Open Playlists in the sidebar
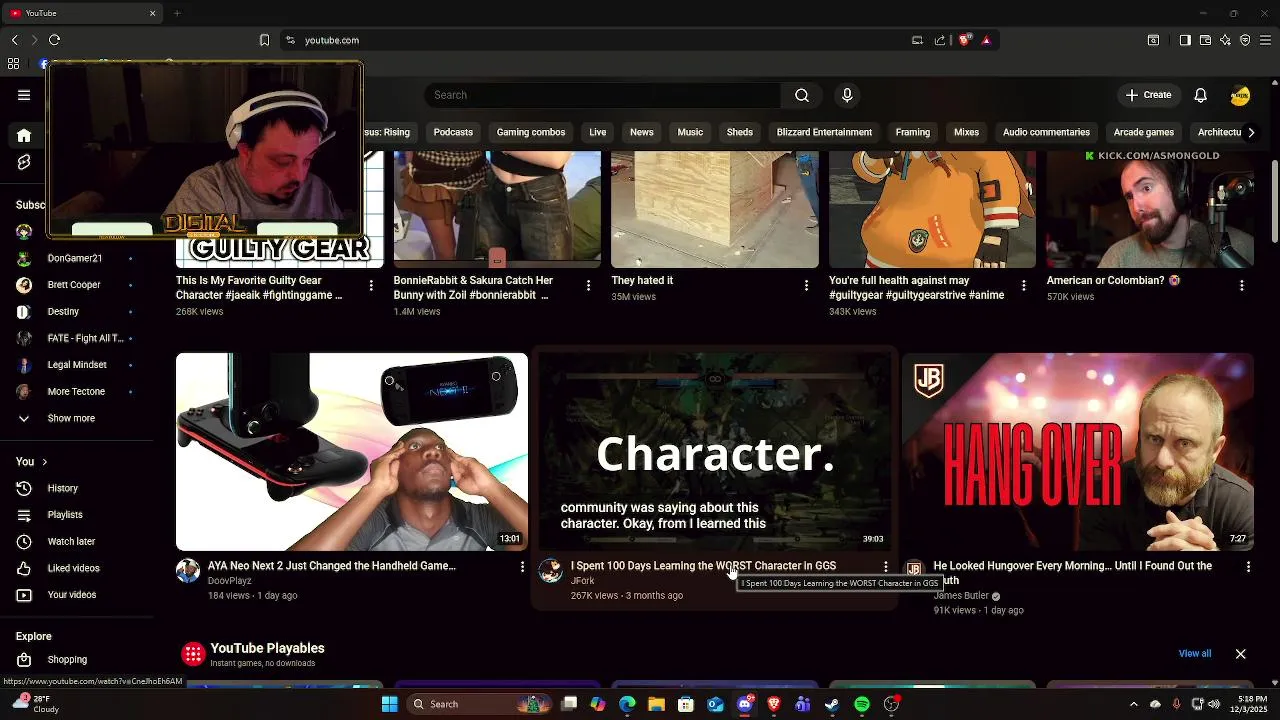The image size is (1280, 720). 65,514
